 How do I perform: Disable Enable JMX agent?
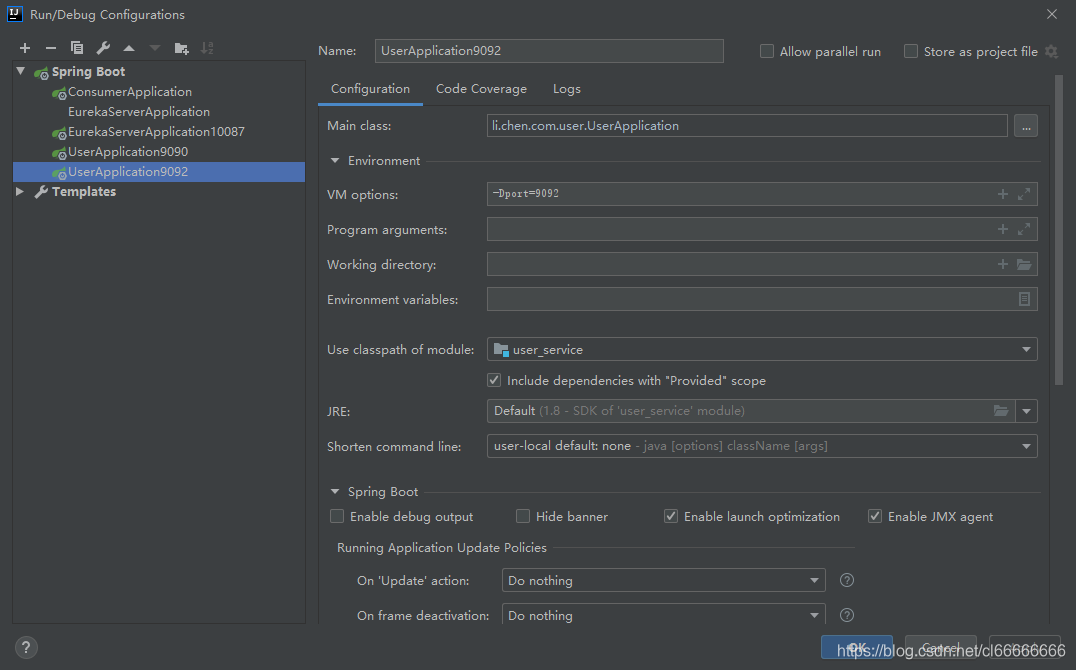click(875, 516)
